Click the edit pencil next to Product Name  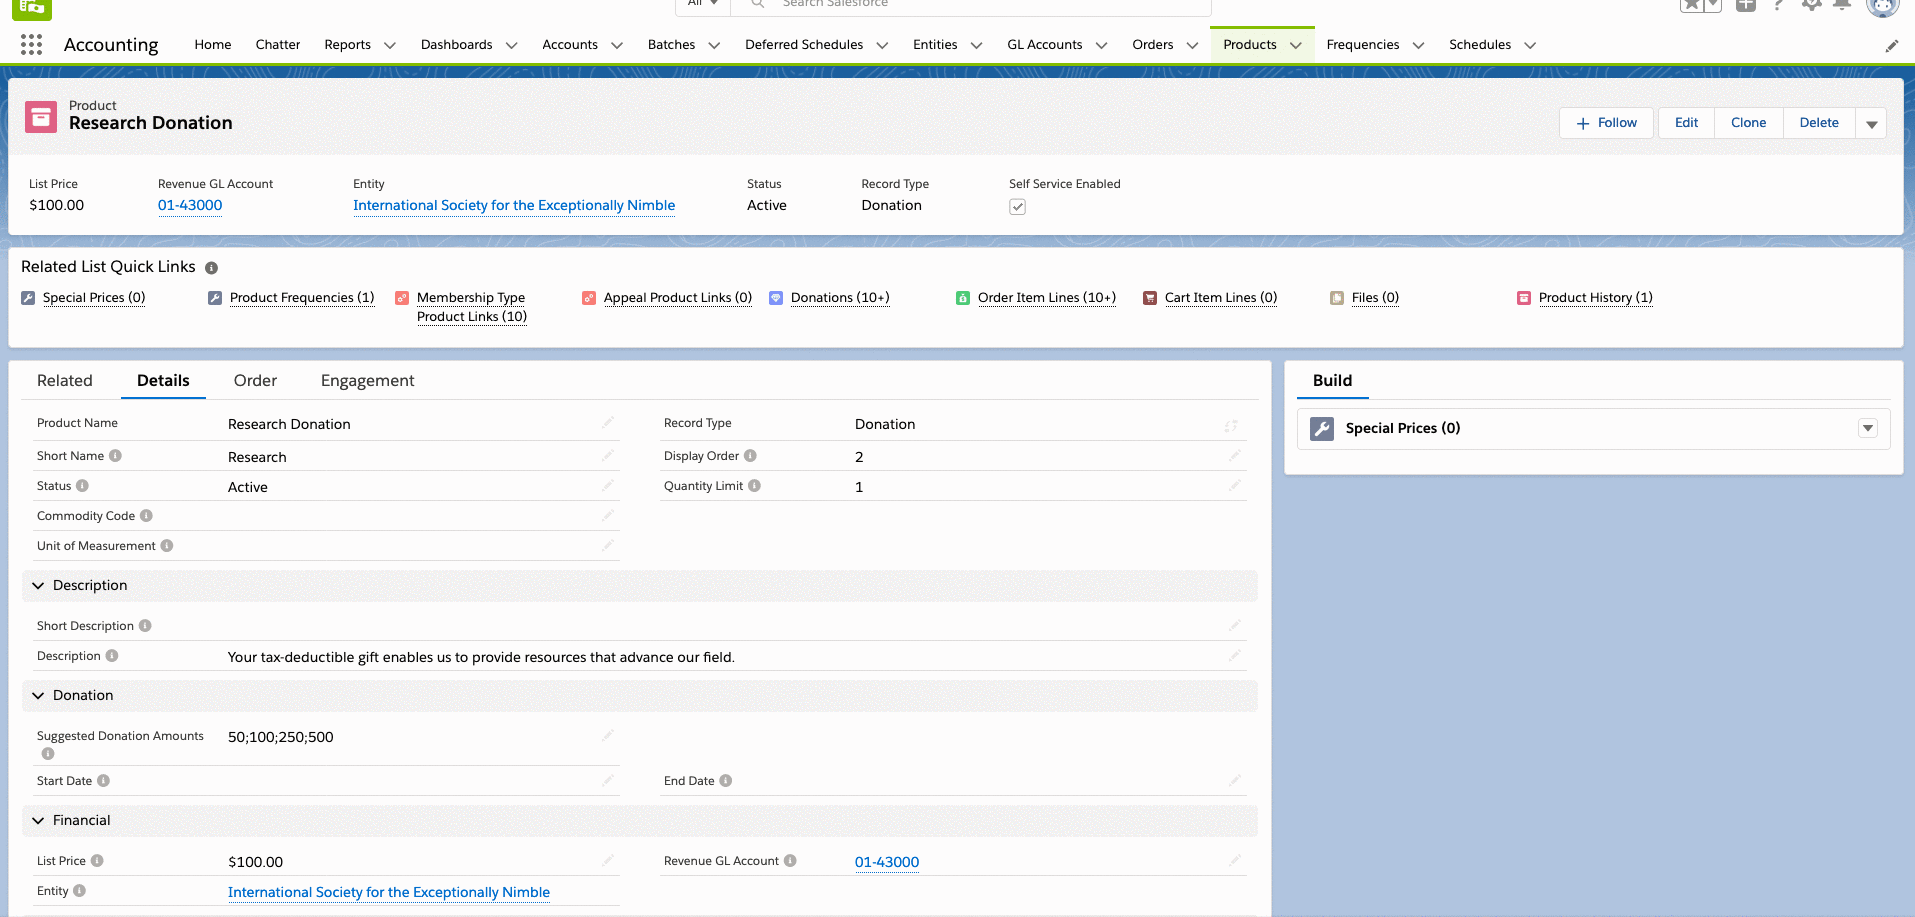[607, 423]
